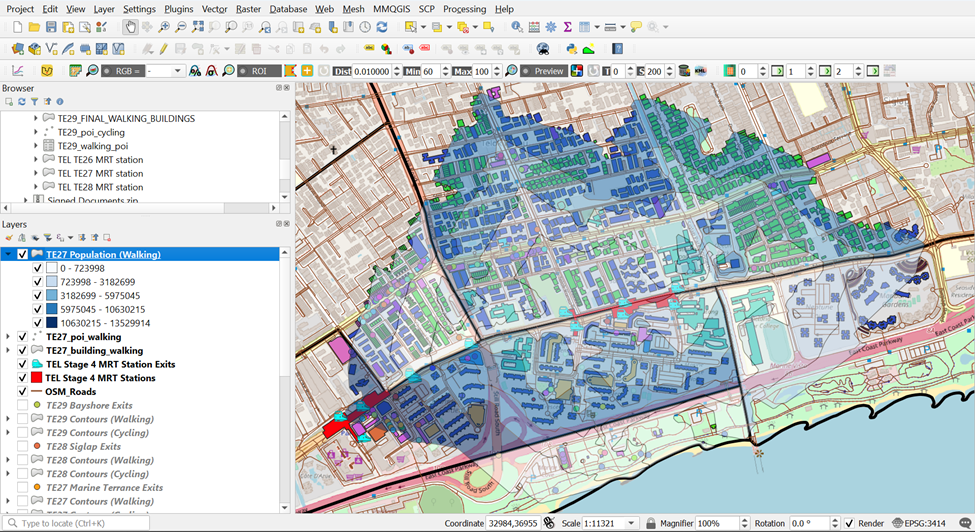
Task: Open the Identify Features tool
Action: click(x=516, y=27)
